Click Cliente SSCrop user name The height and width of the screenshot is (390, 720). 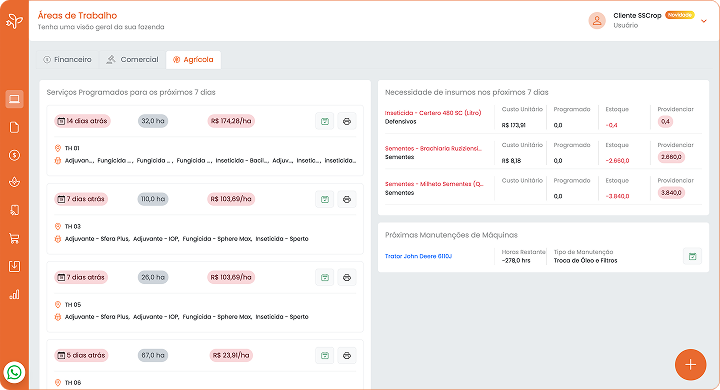coord(637,16)
